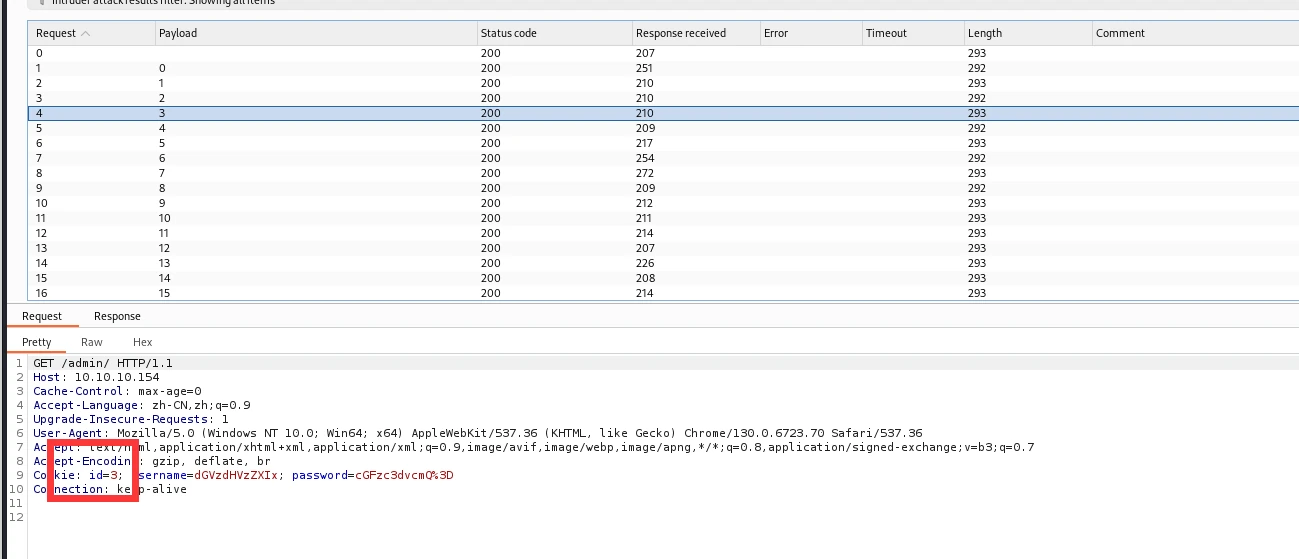Click line number 12 in editor gutter
Image resolution: width=1299 pixels, height=559 pixels.
pyautogui.click(x=14, y=517)
